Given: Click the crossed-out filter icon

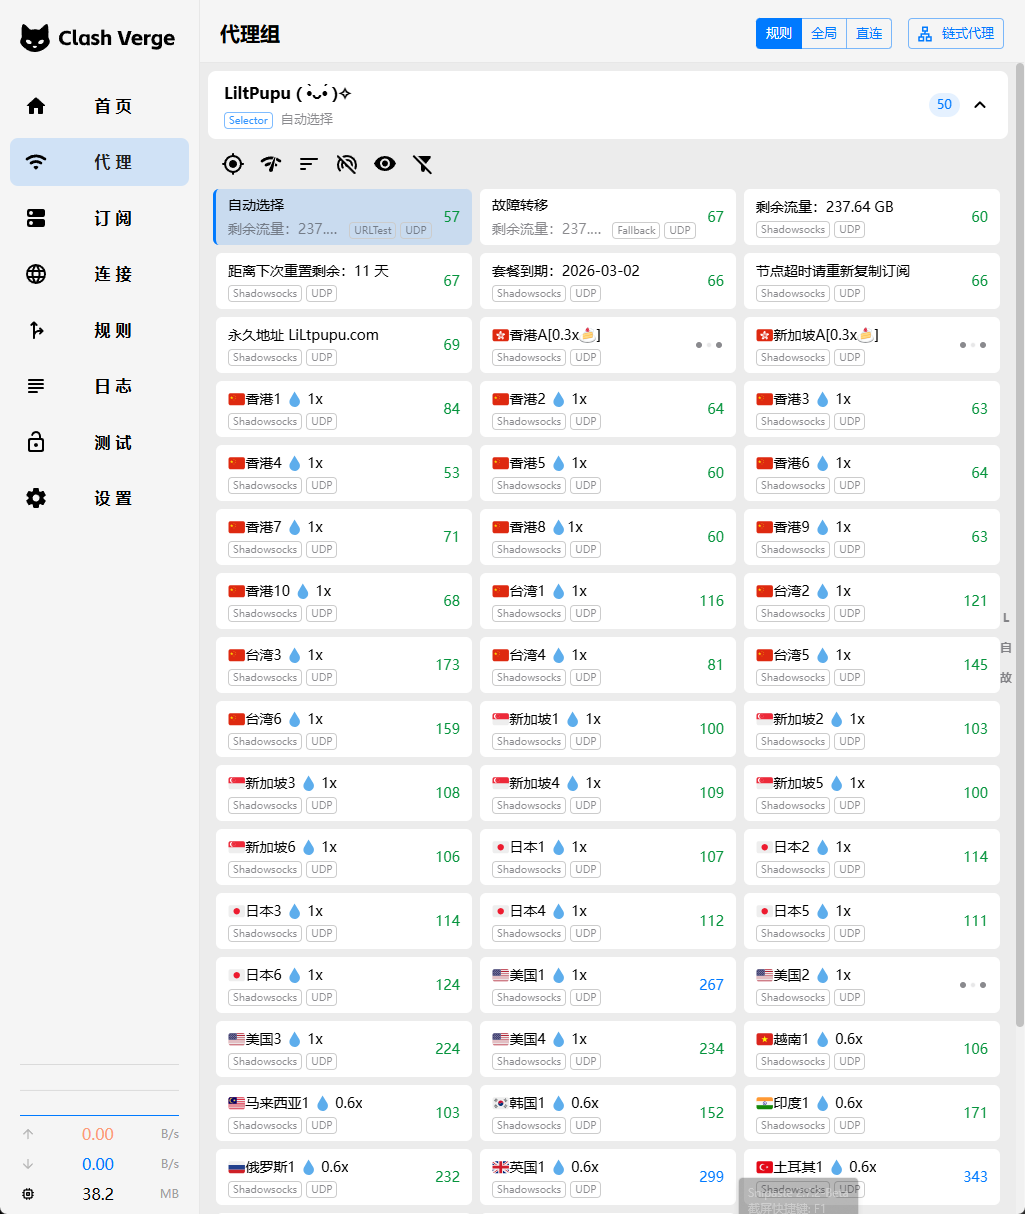Looking at the screenshot, I should [x=423, y=164].
